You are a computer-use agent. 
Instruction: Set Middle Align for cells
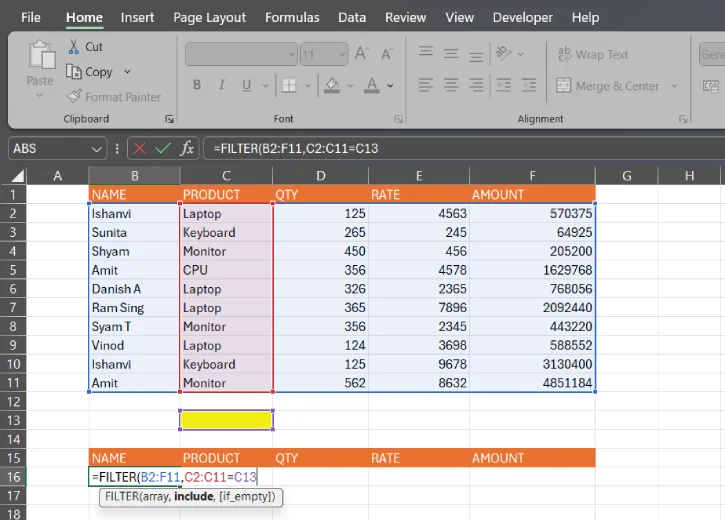pyautogui.click(x=451, y=54)
